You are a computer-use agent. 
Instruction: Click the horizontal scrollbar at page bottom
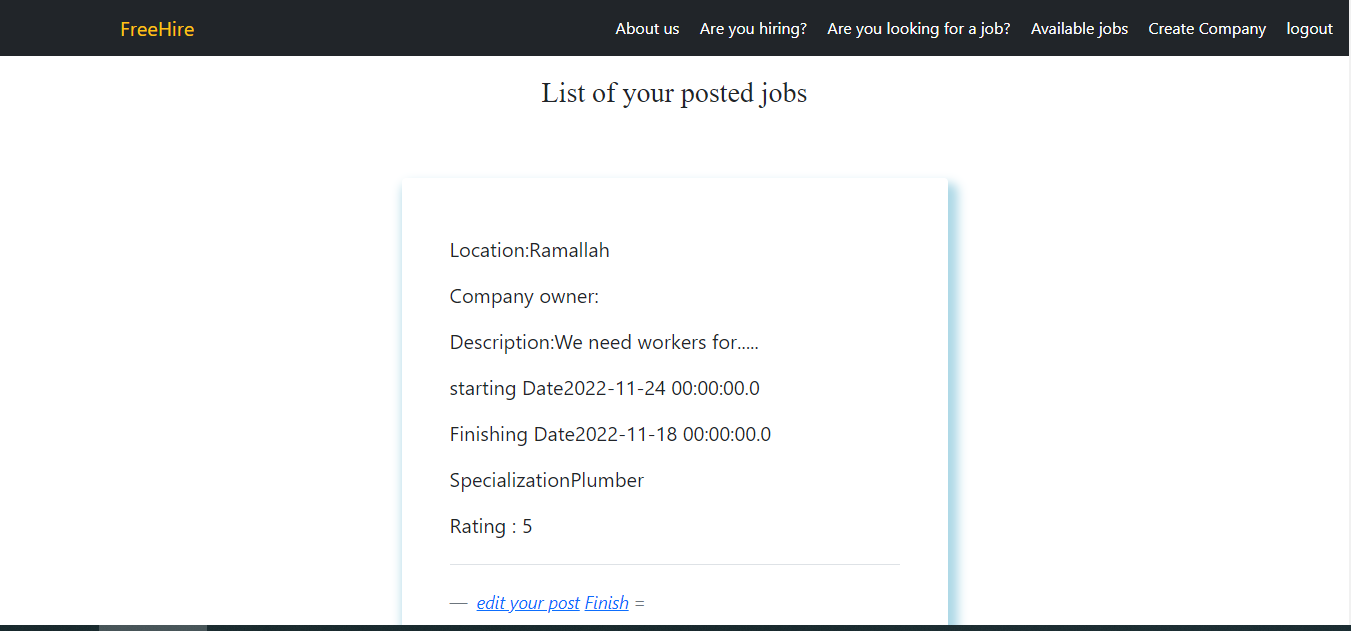point(150,626)
